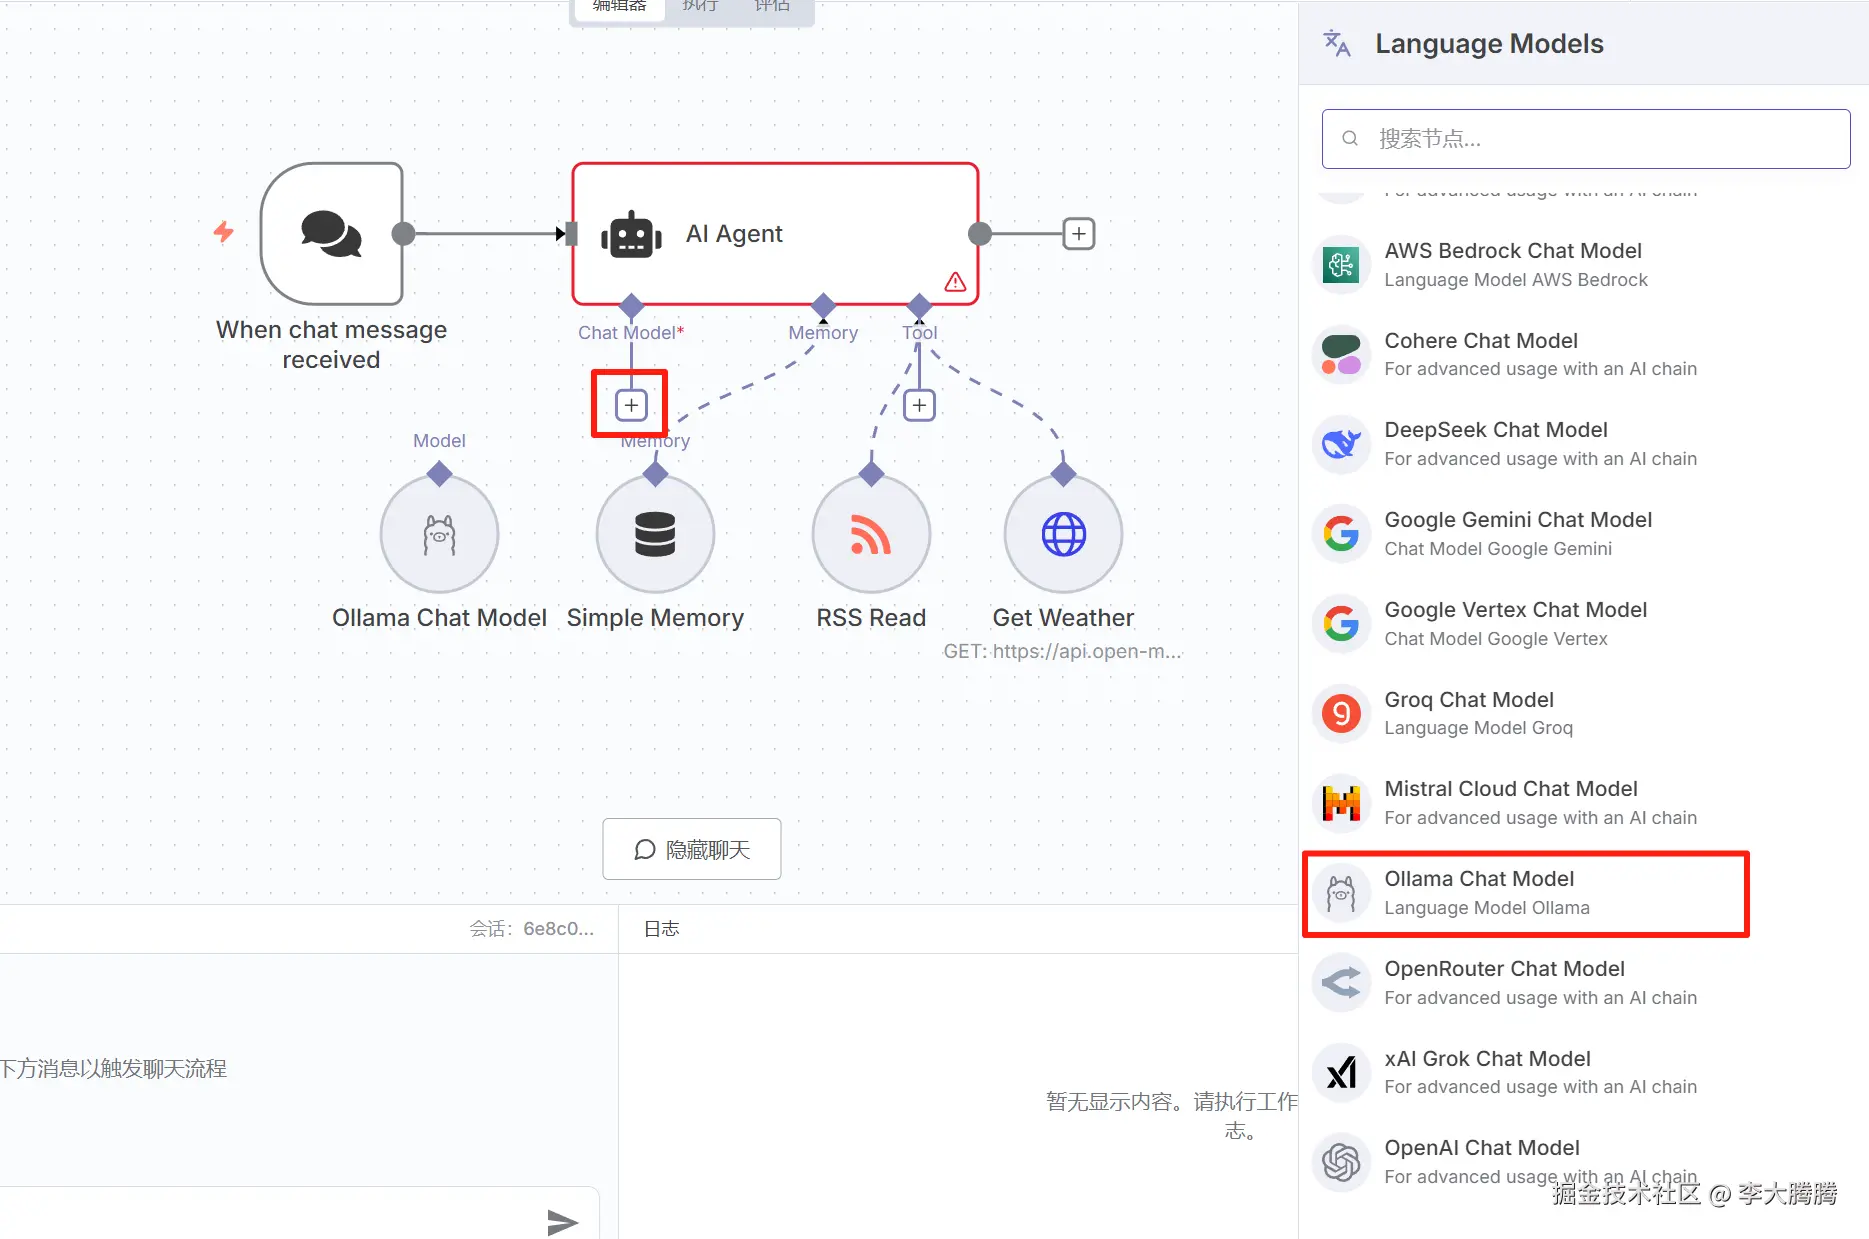The width and height of the screenshot is (1869, 1239).
Task: Click the red warning triangle on AI Agent
Action: point(955,282)
